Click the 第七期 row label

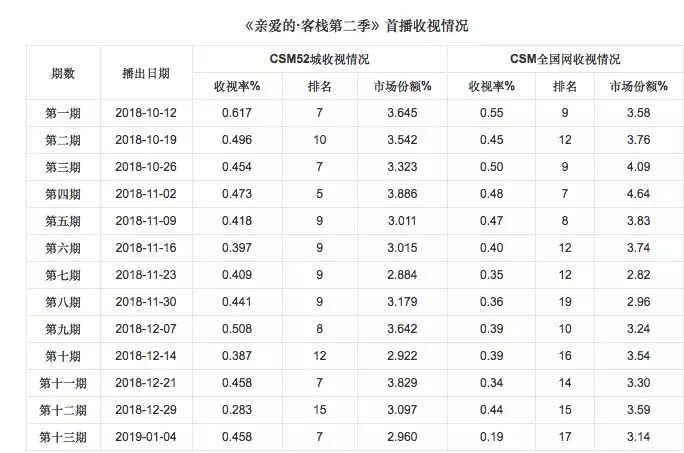[63, 275]
